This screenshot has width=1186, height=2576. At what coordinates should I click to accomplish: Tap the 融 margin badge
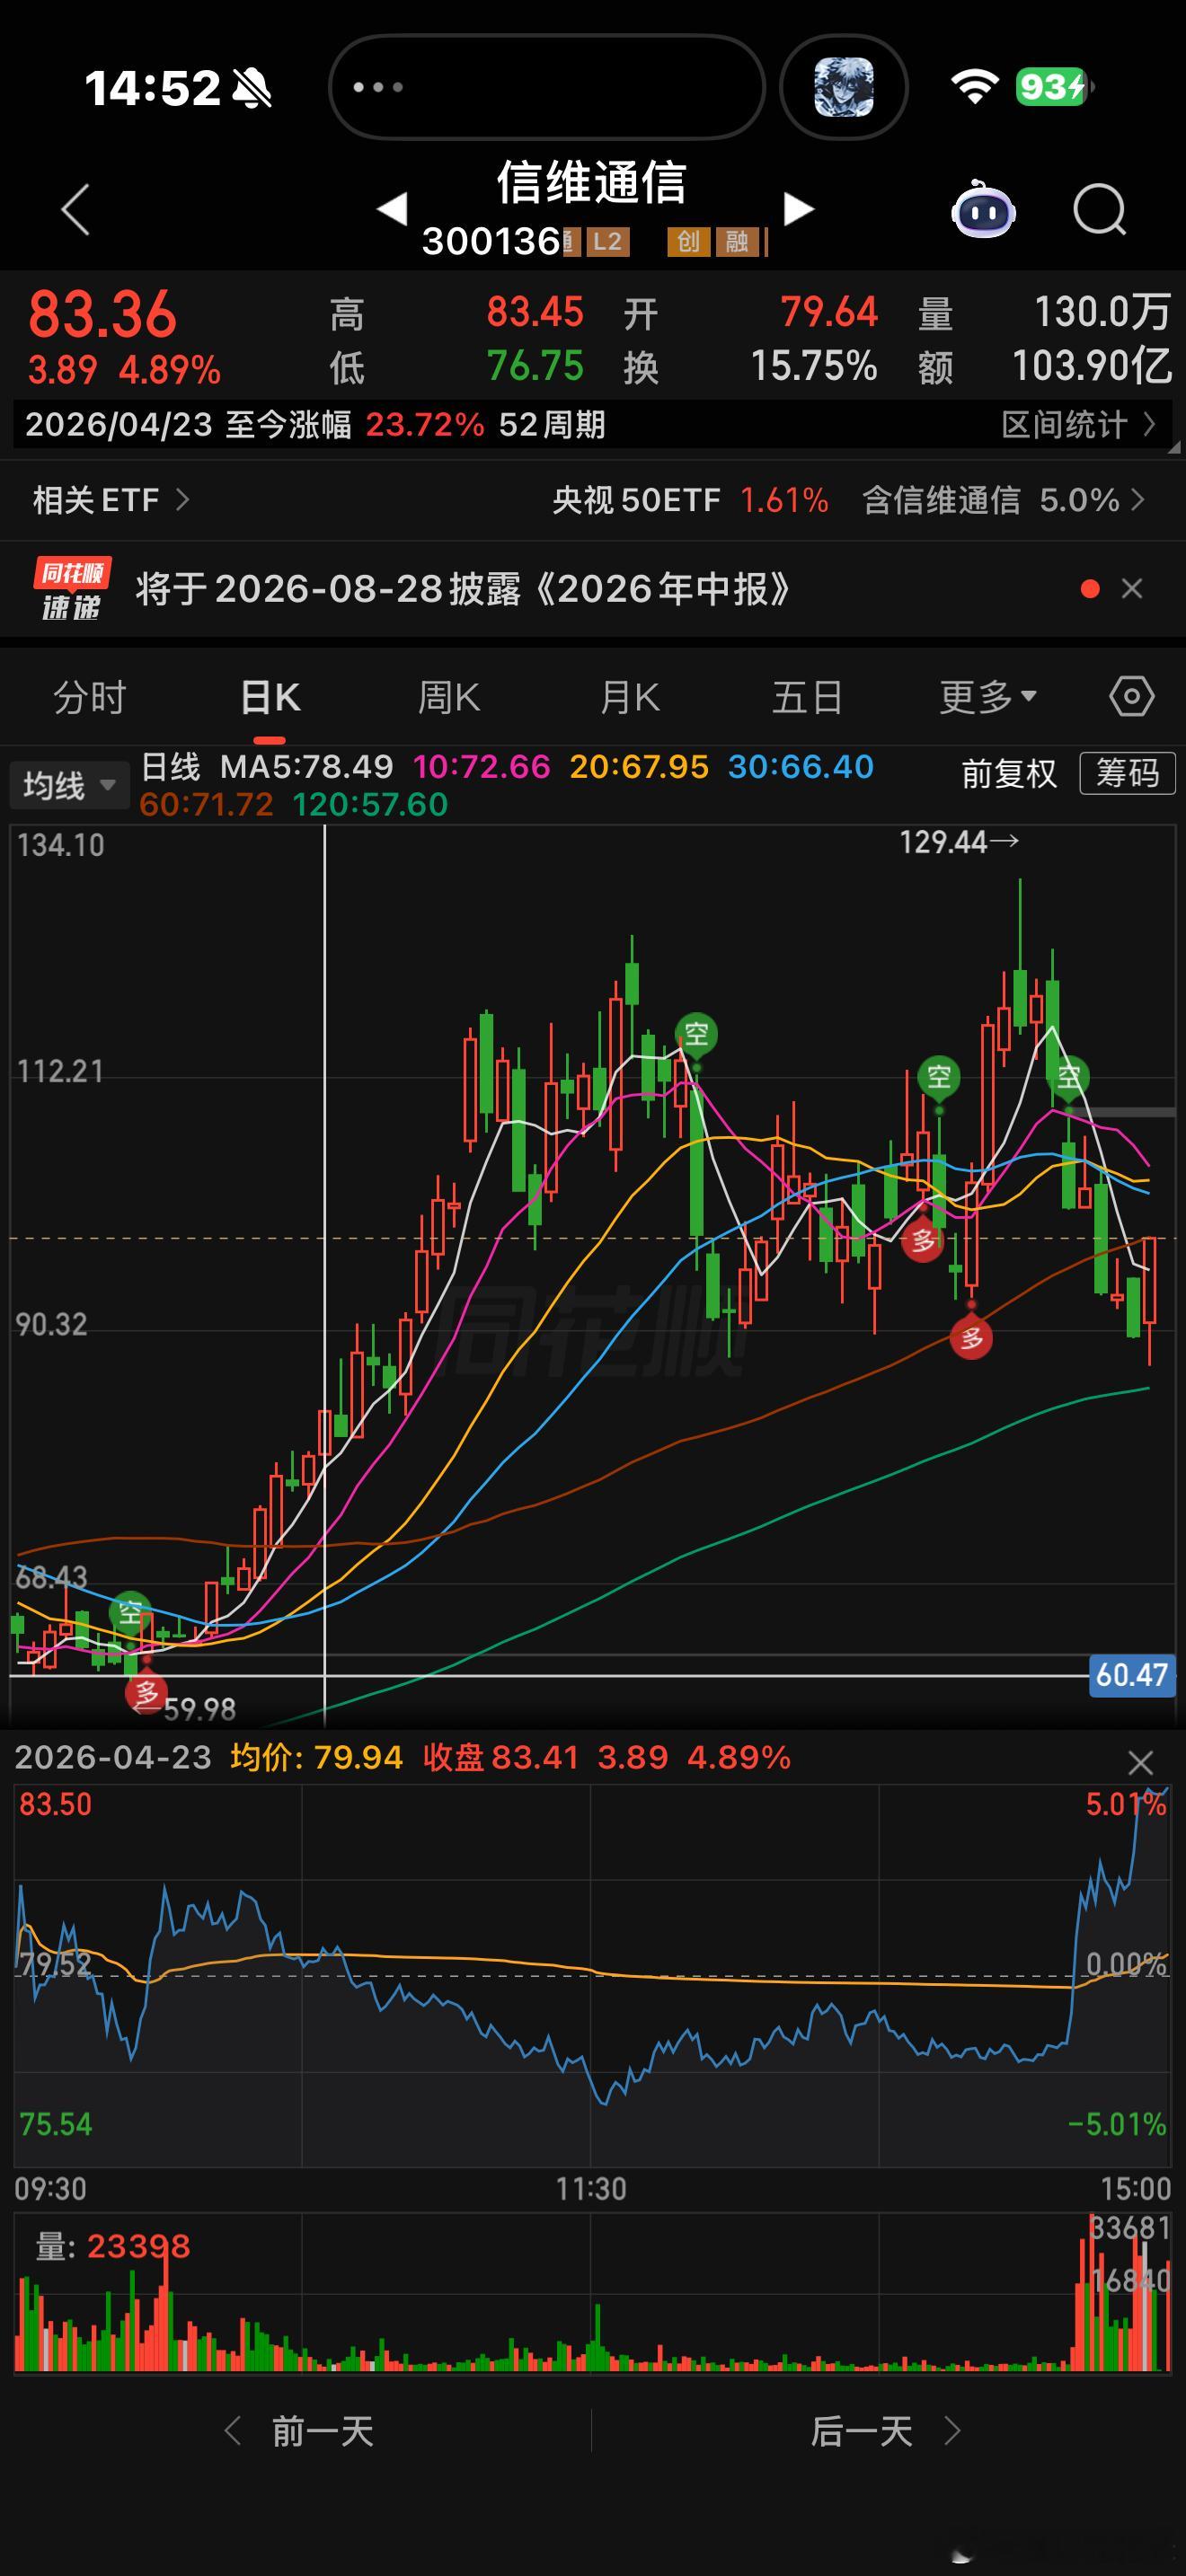[737, 241]
